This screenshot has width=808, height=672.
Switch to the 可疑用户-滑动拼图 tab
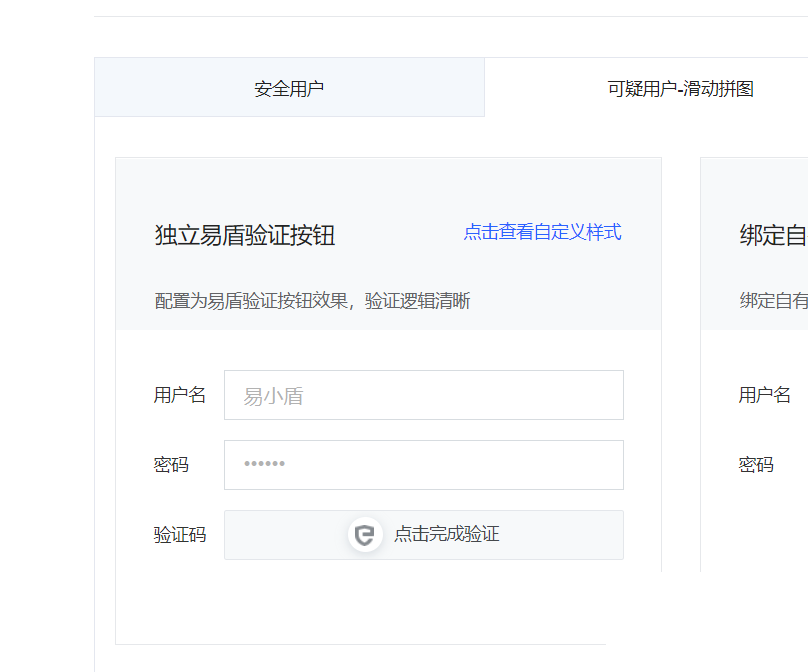click(683, 87)
